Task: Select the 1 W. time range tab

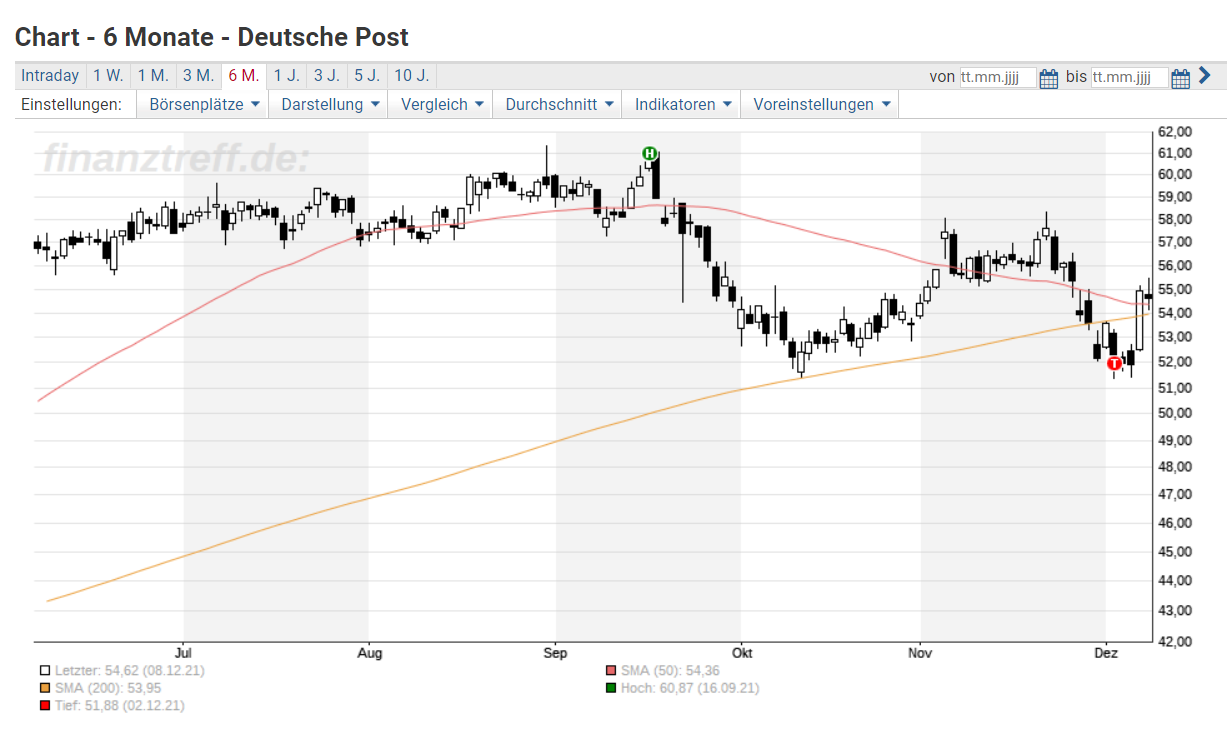Action: coord(108,75)
